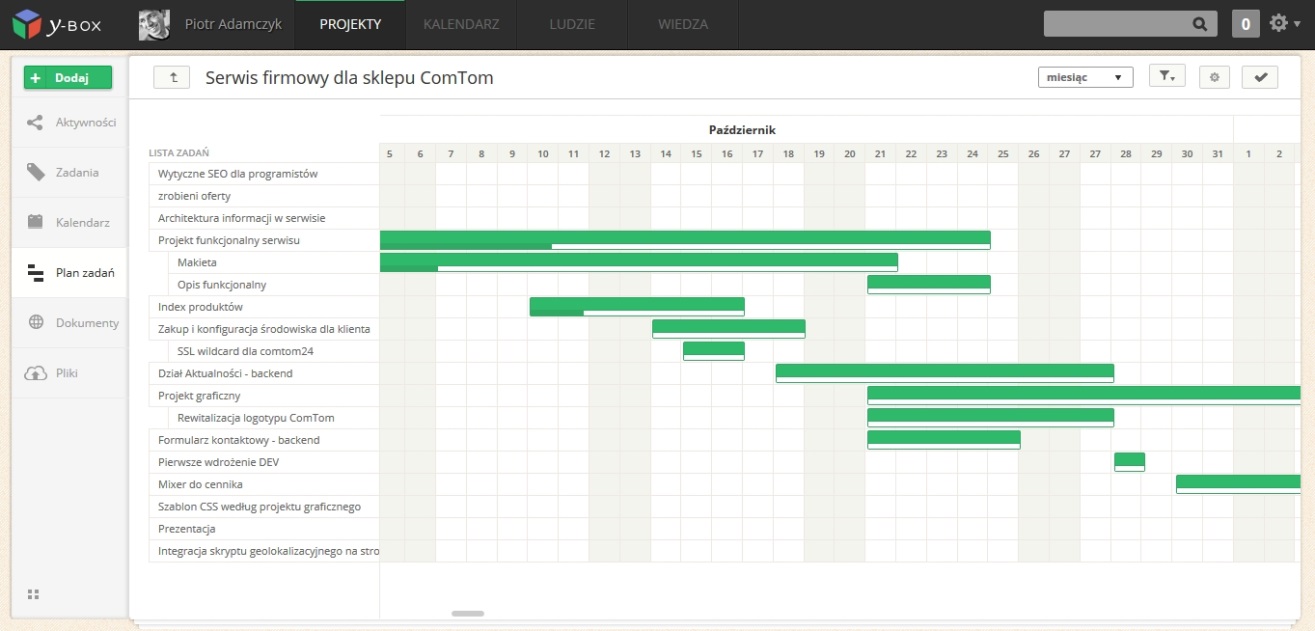The height and width of the screenshot is (631, 1315).
Task: Open the KALENDARZ top navigation tab
Action: (461, 24)
